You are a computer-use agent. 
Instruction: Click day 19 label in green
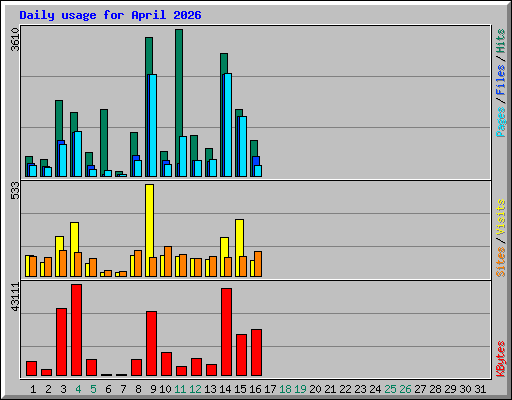pos(300,389)
